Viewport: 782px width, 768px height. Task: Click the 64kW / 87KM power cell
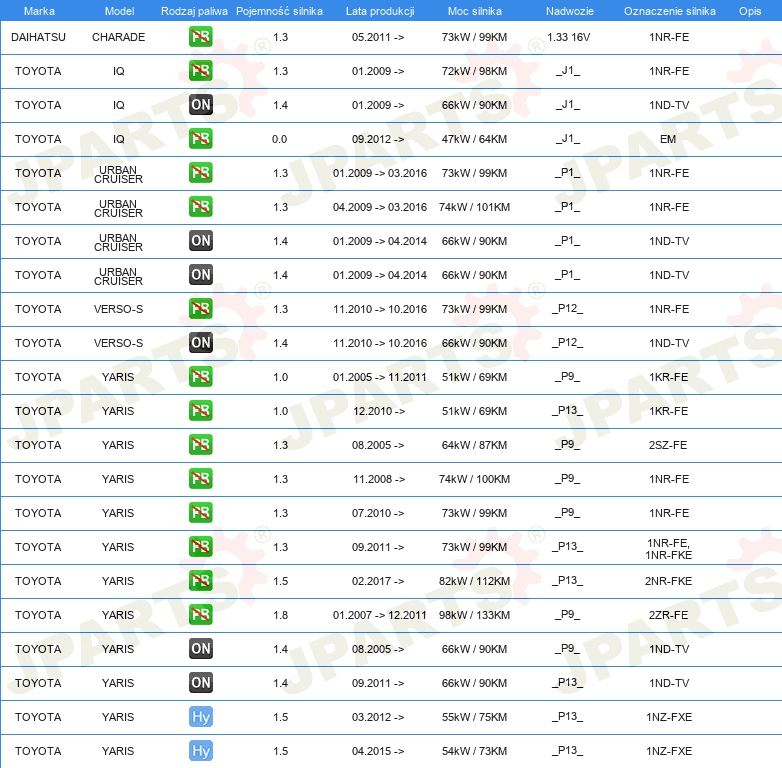click(474, 445)
